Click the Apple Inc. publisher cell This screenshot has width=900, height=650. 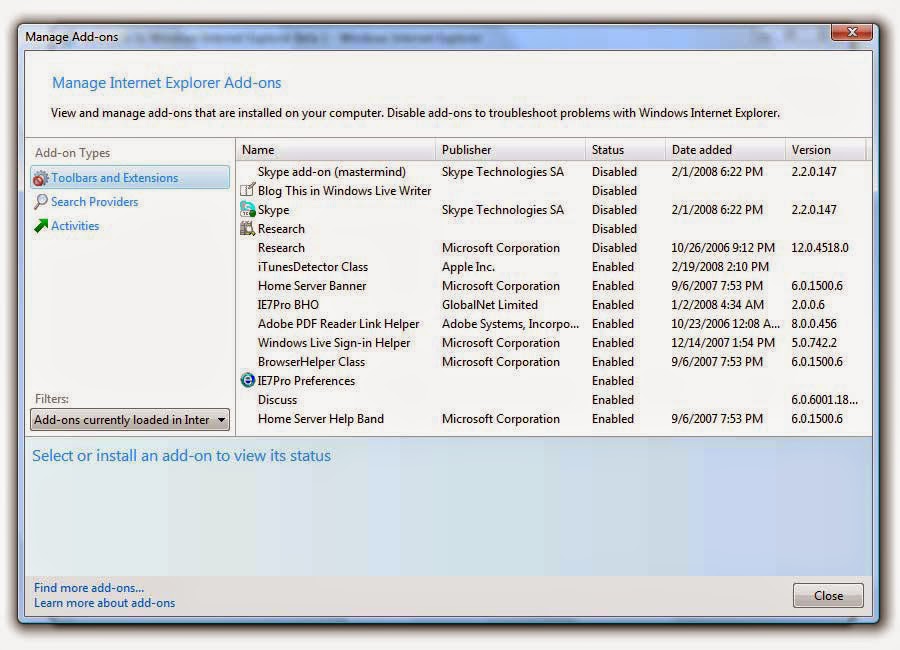coord(468,266)
